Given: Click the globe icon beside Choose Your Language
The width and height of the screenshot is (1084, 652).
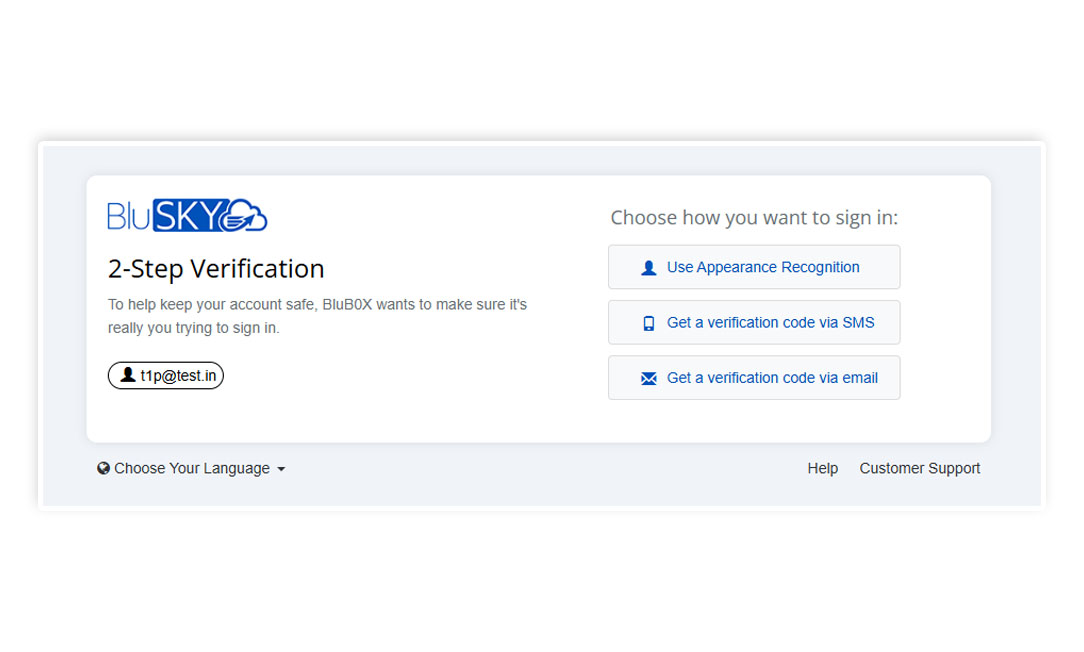Looking at the screenshot, I should pos(103,468).
